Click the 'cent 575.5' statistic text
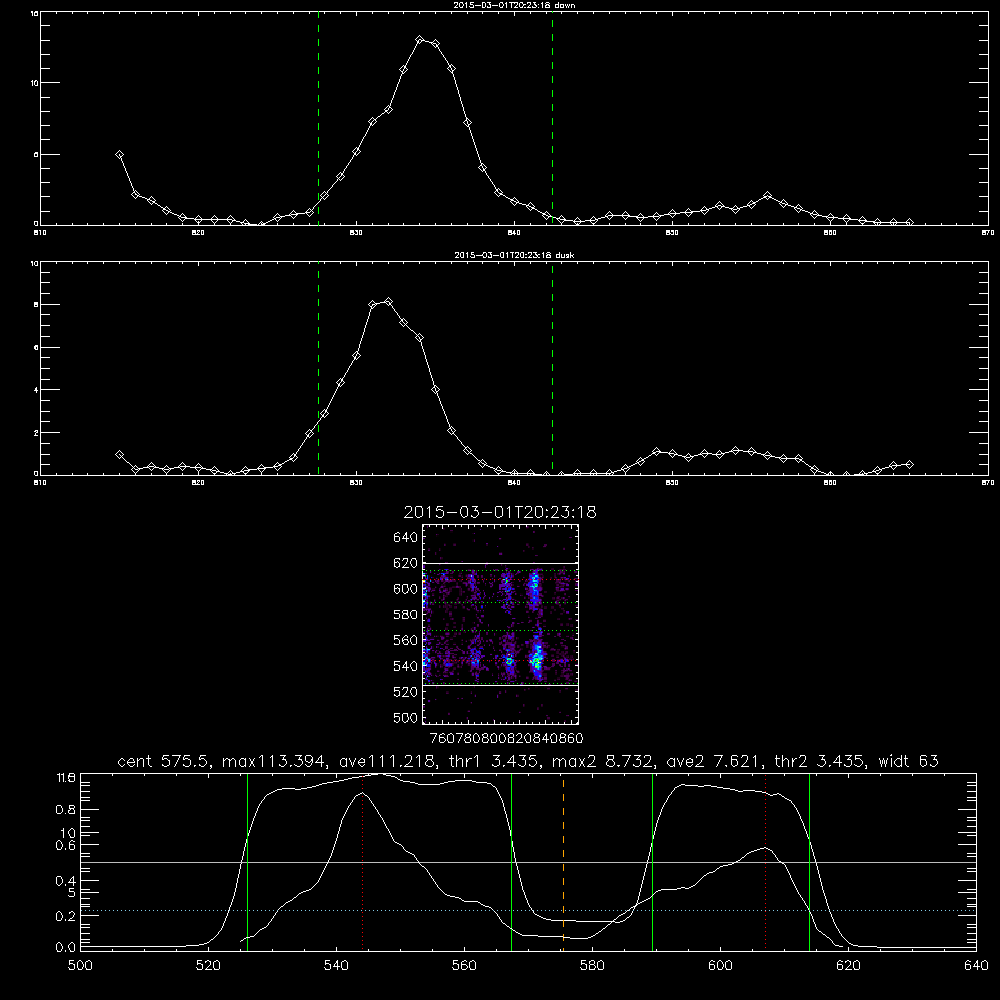This screenshot has height=1000, width=1000. [x=165, y=761]
